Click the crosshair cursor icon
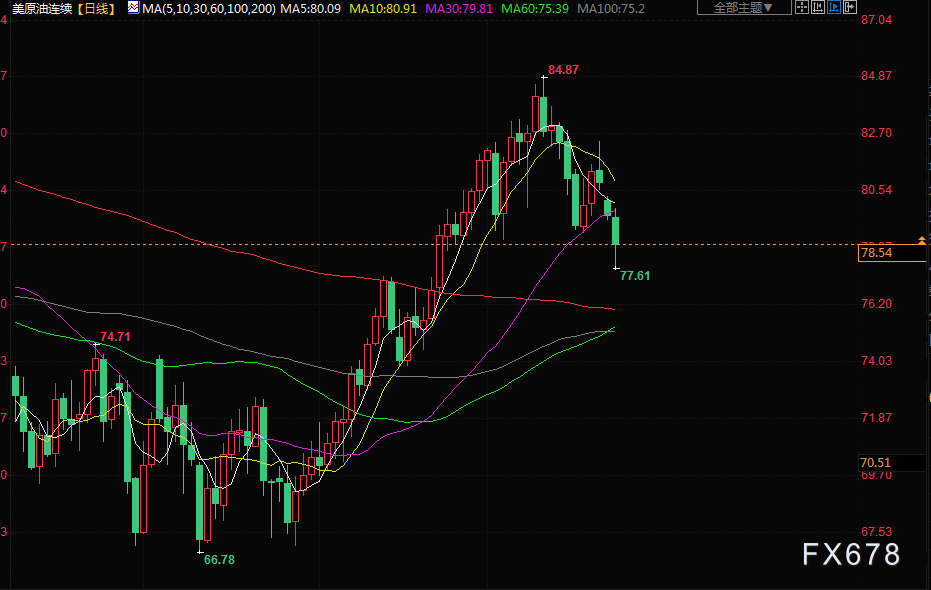This screenshot has width=931, height=590. (x=802, y=7)
